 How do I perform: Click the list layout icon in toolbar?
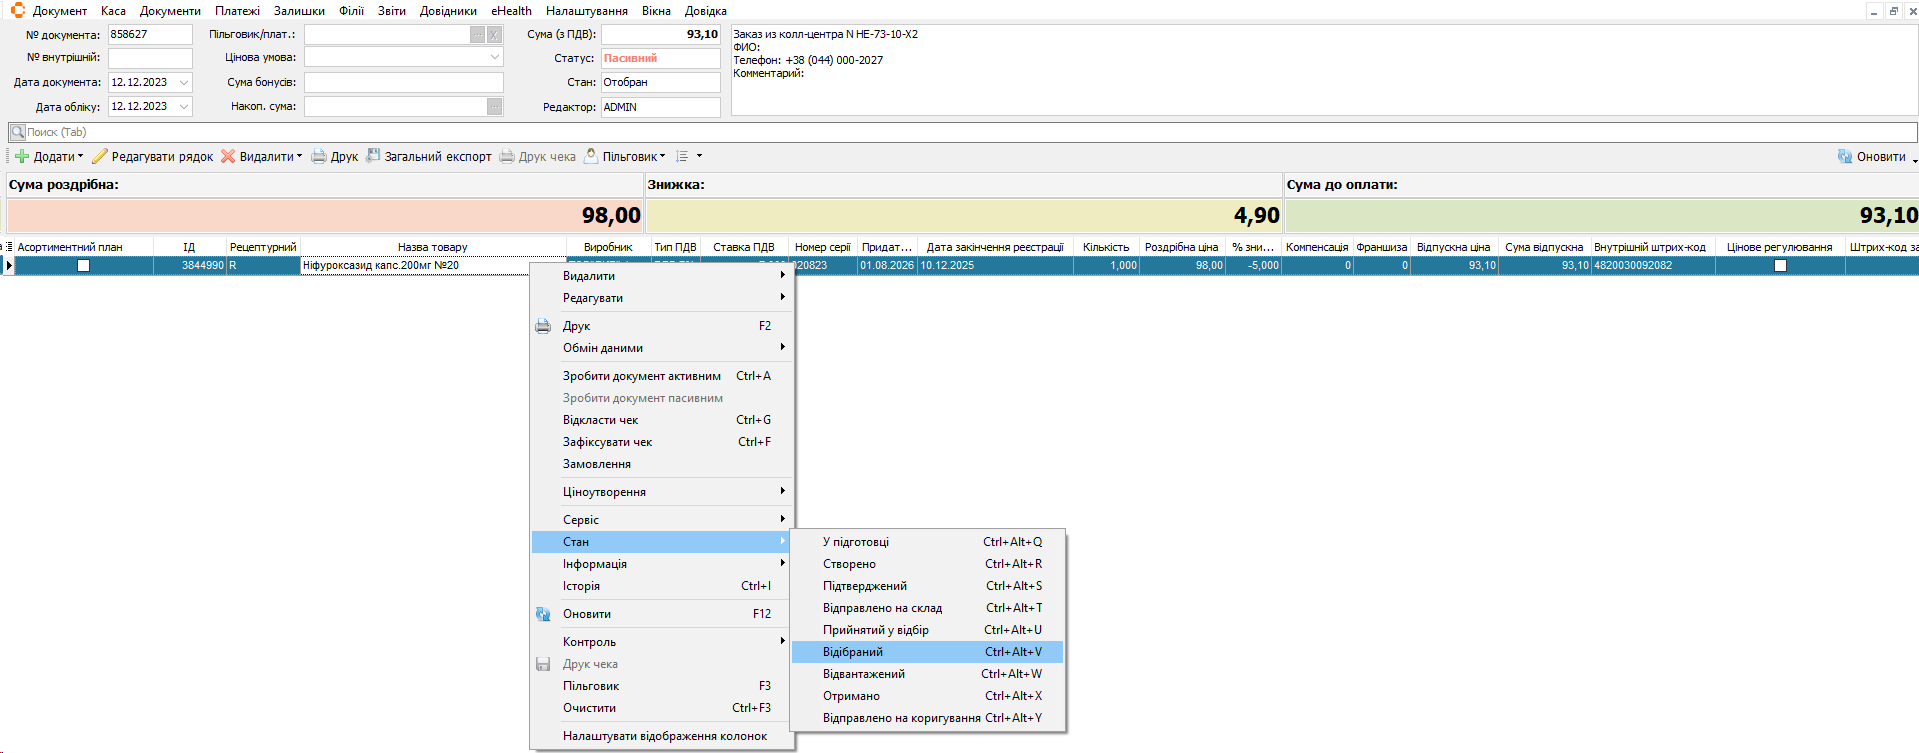pyautogui.click(x=683, y=157)
